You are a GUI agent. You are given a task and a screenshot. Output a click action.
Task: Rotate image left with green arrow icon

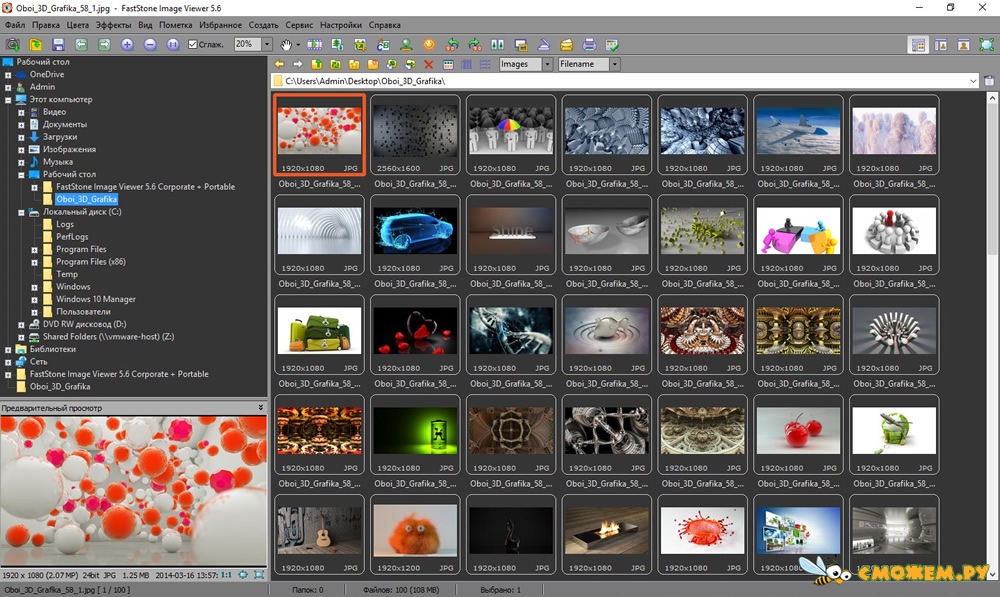coord(452,45)
